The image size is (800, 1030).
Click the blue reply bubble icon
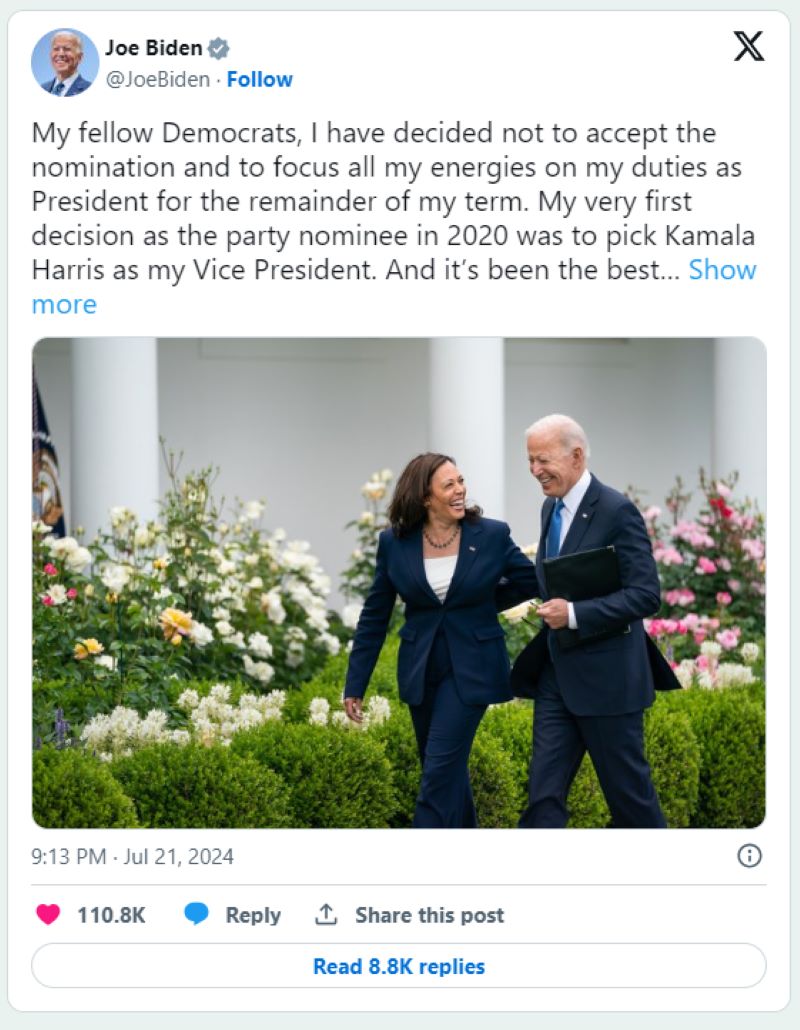tap(197, 914)
